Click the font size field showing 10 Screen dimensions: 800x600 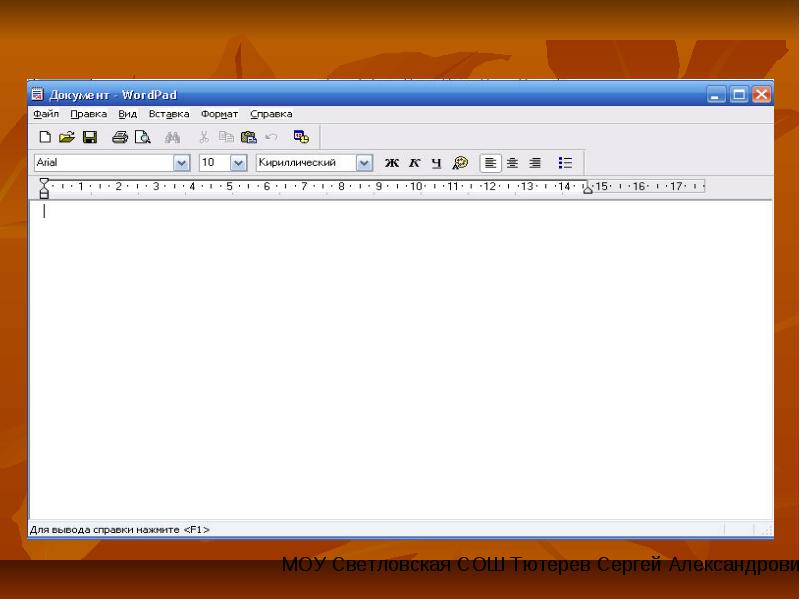[215, 163]
